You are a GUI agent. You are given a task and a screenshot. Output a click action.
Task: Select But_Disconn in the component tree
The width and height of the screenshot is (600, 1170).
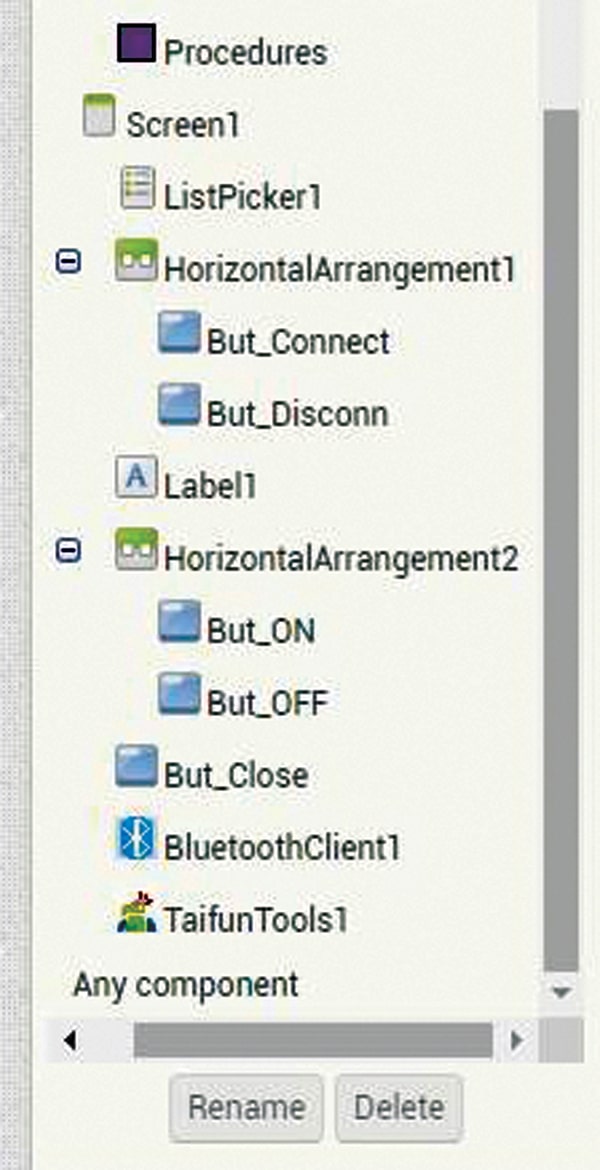pyautogui.click(x=297, y=414)
